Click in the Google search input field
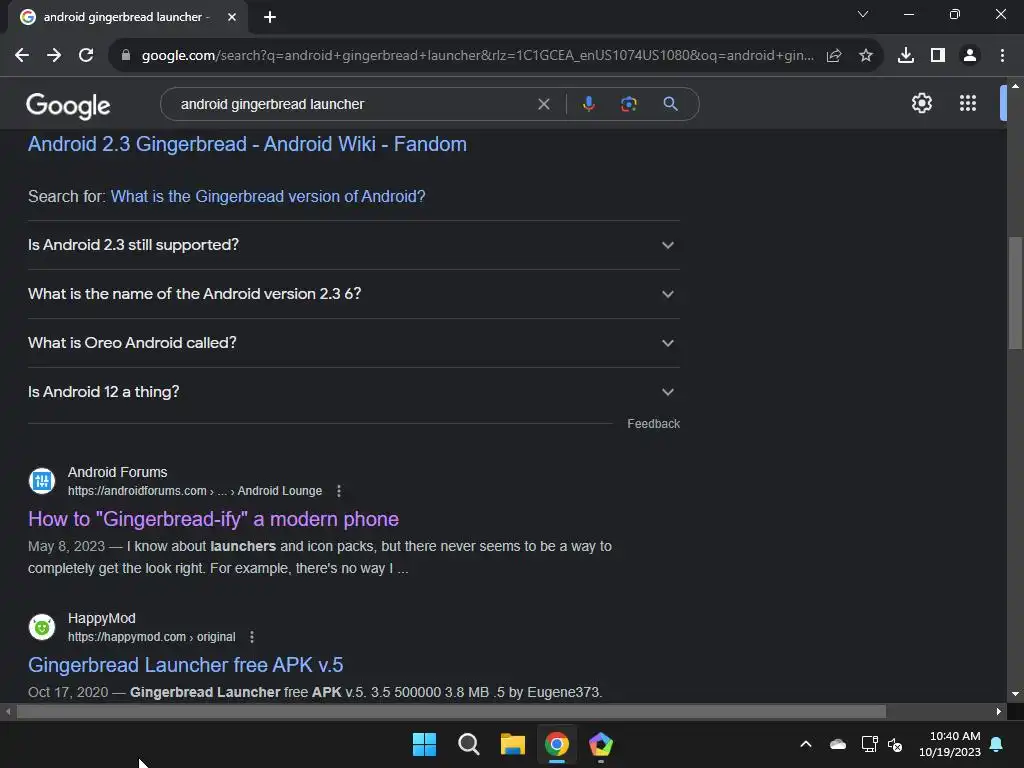Viewport: 1024px width, 768px height. 353,104
